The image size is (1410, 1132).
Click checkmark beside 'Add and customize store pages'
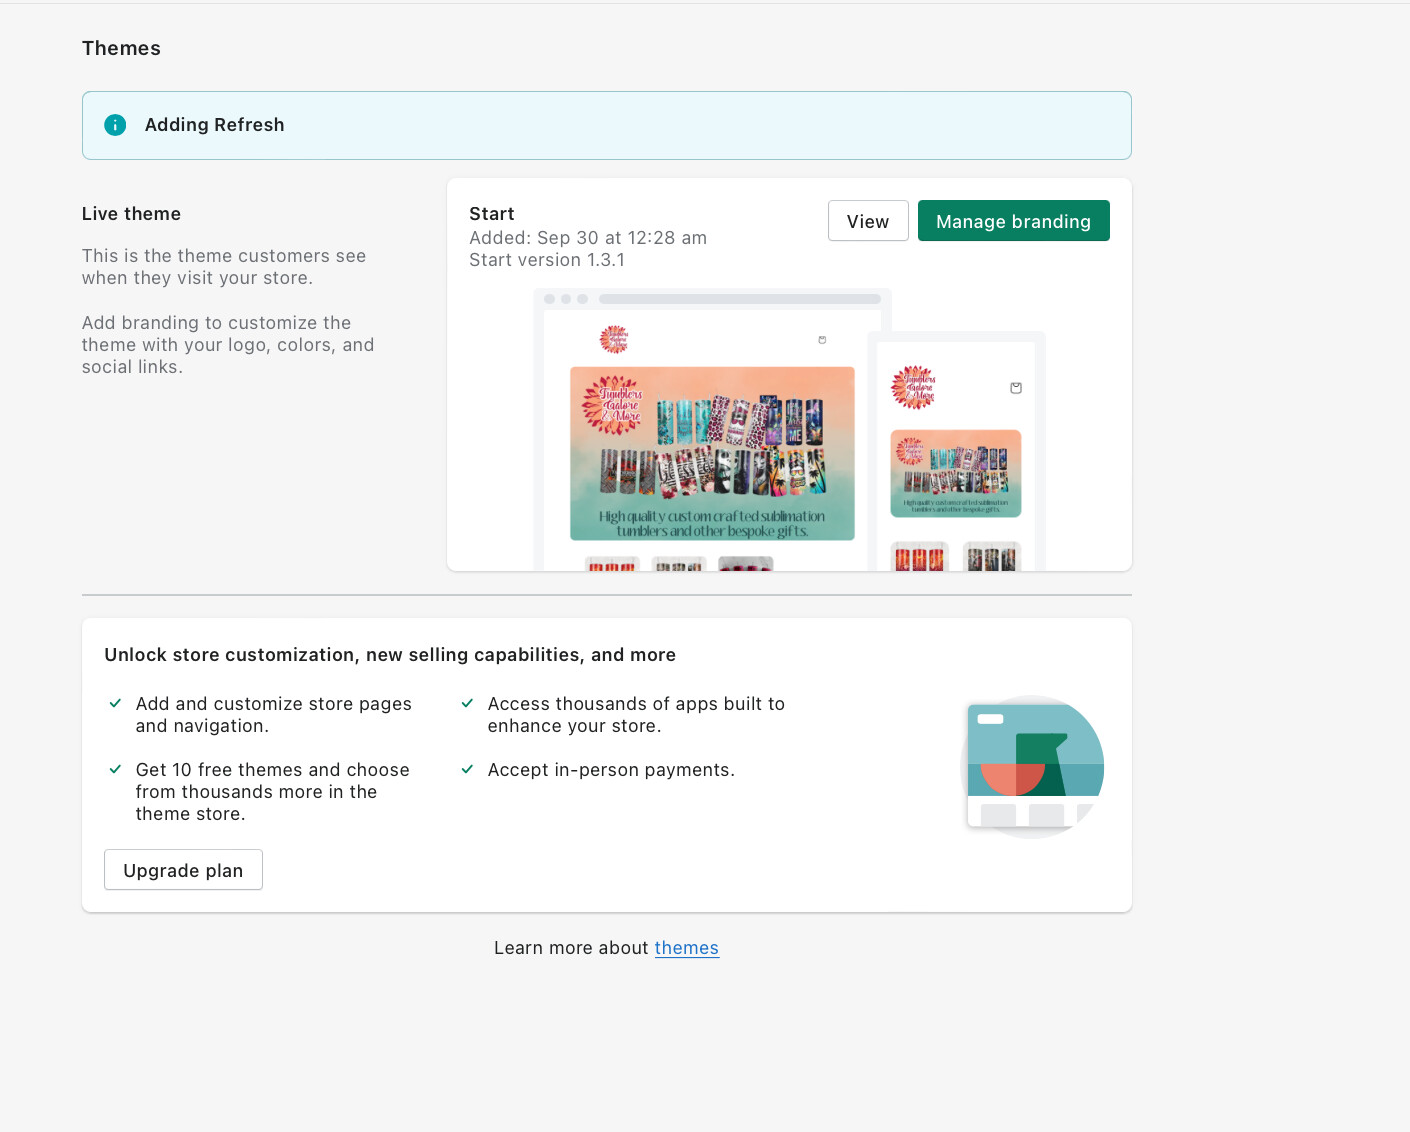[x=115, y=704]
